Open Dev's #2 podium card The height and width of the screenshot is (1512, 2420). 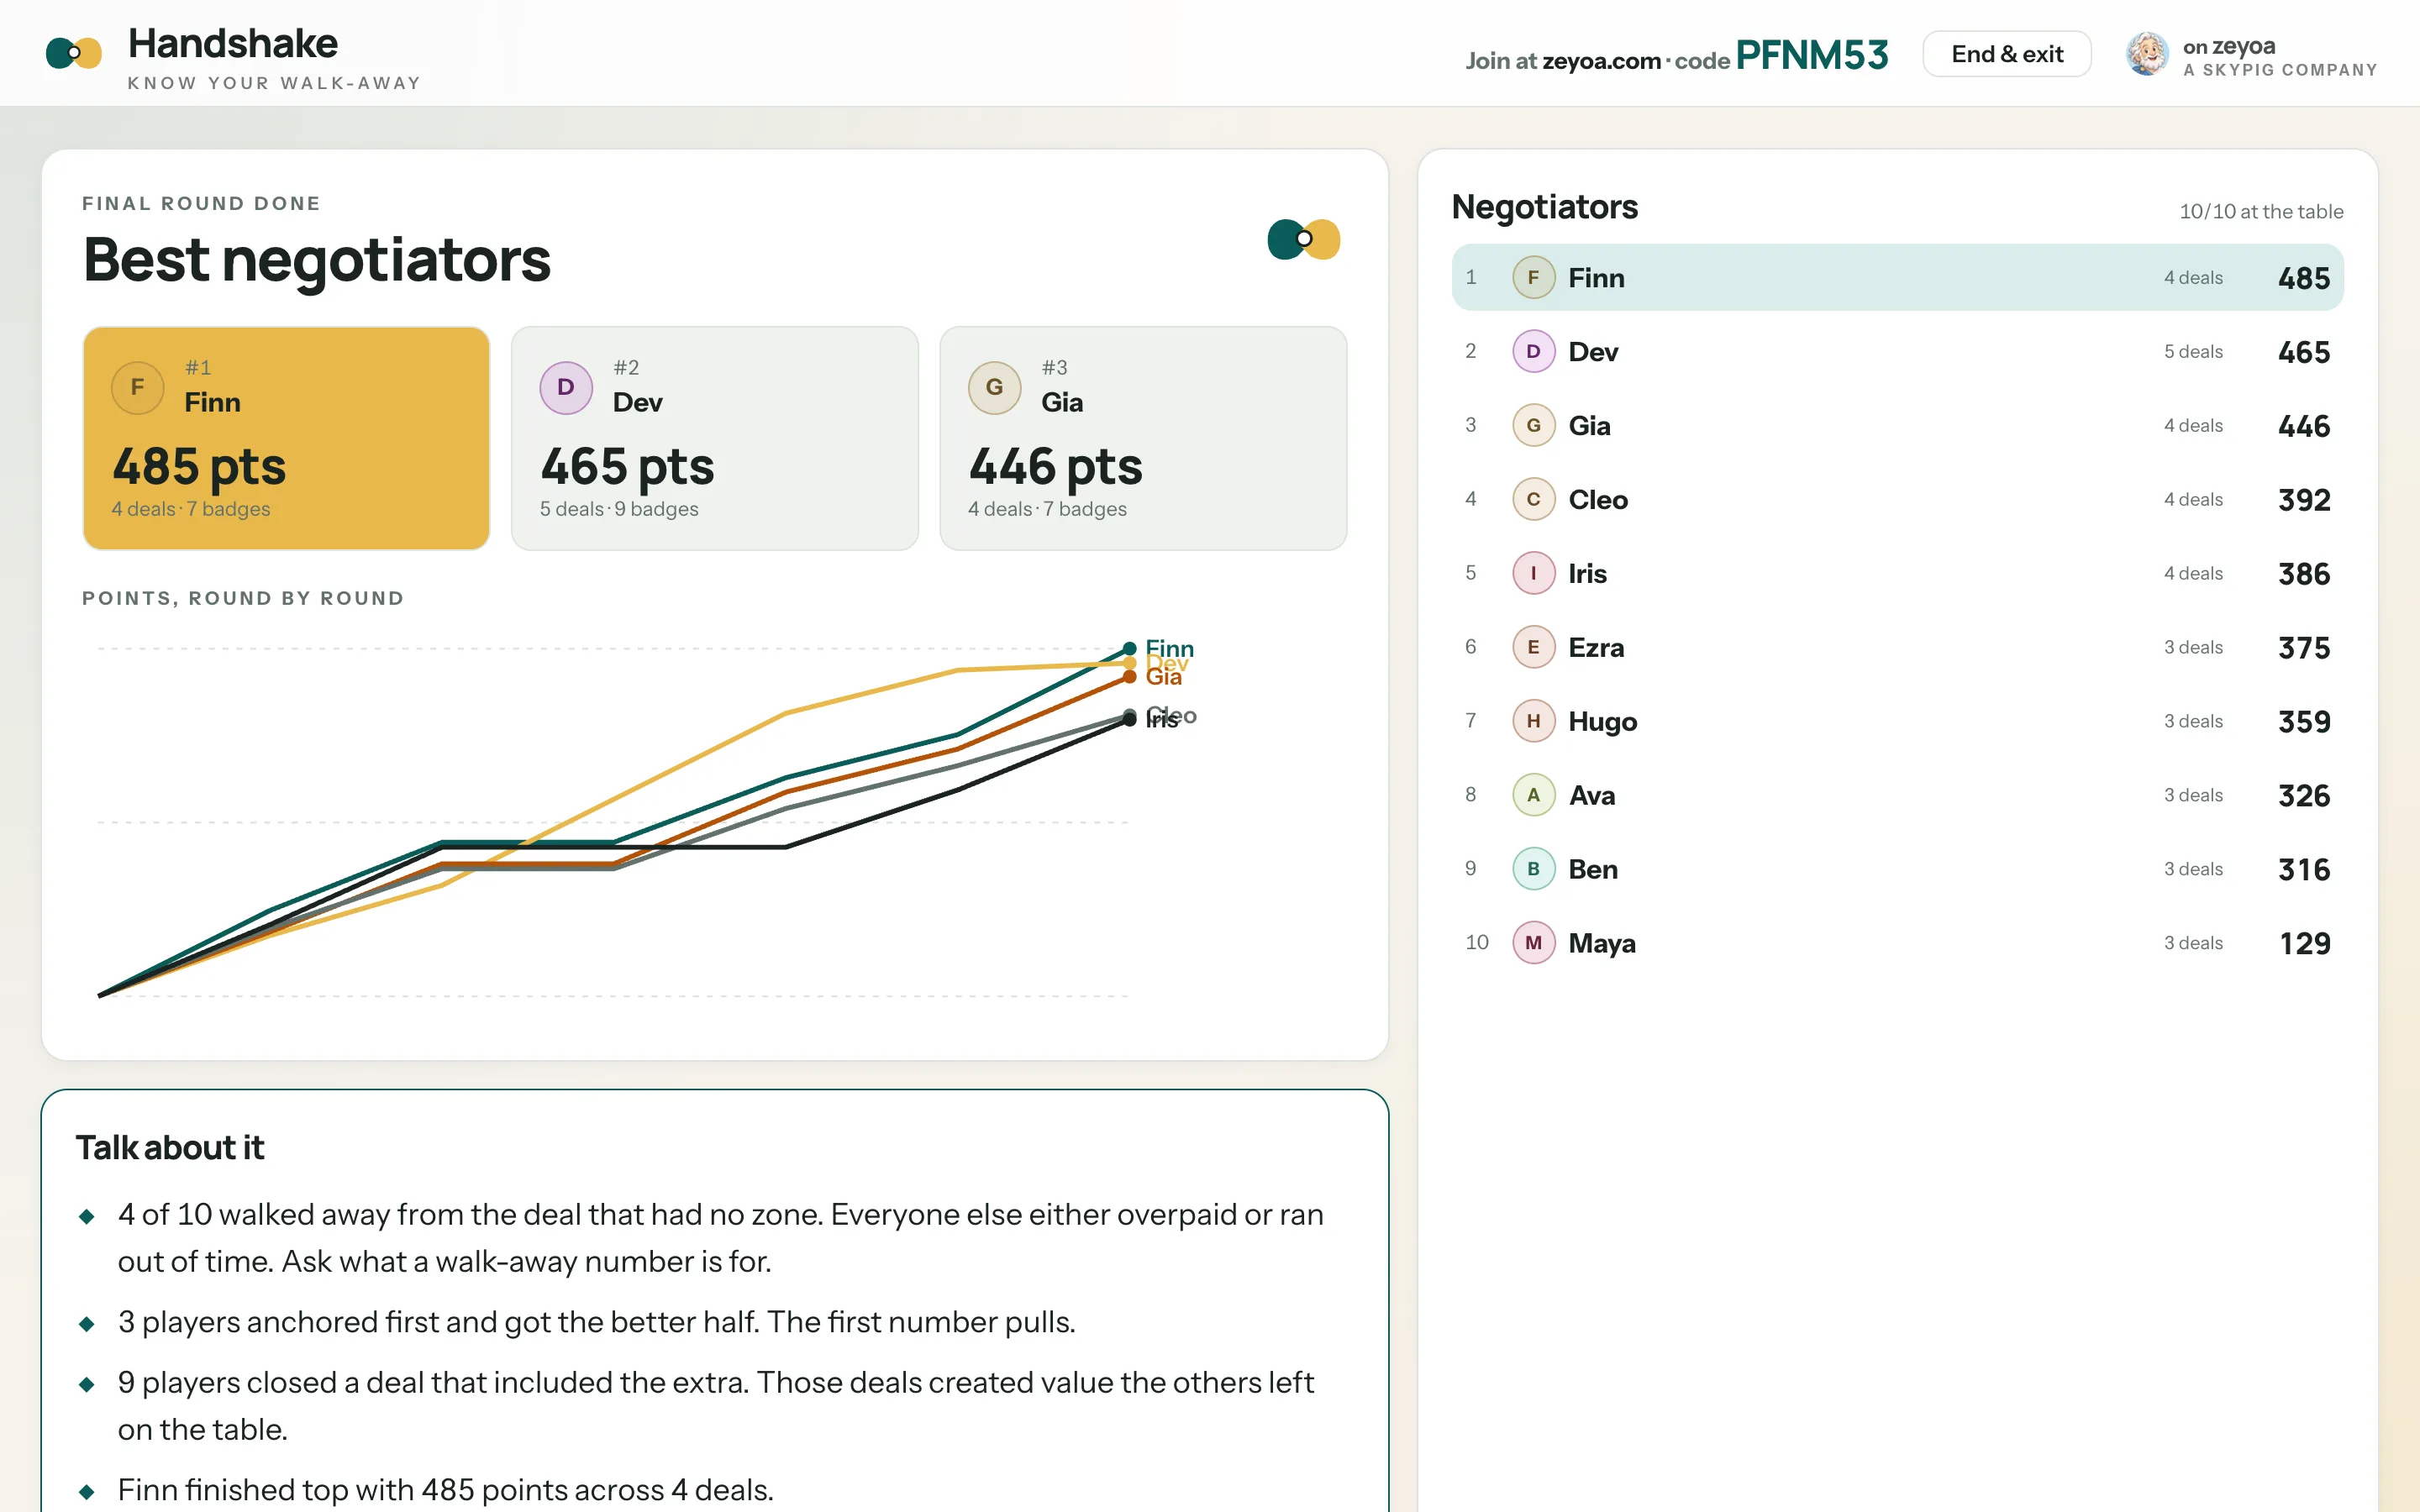click(x=714, y=438)
